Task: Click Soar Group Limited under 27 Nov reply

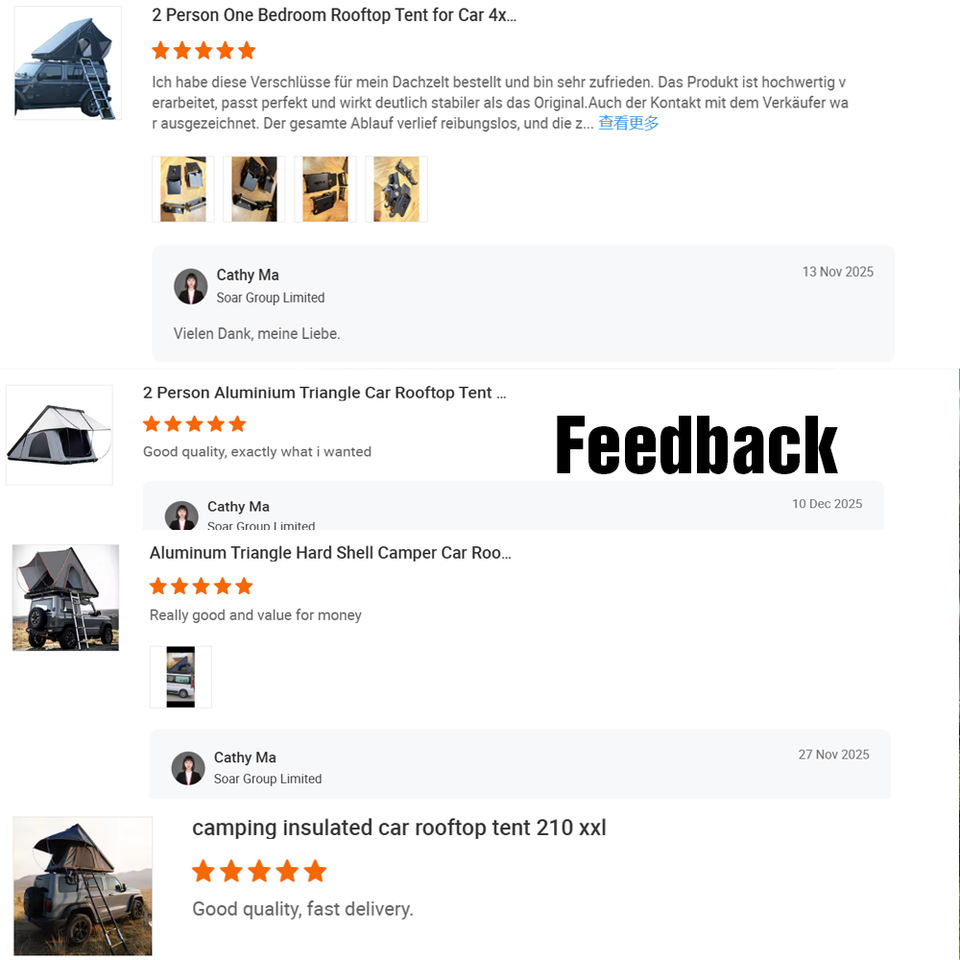Action: click(268, 779)
